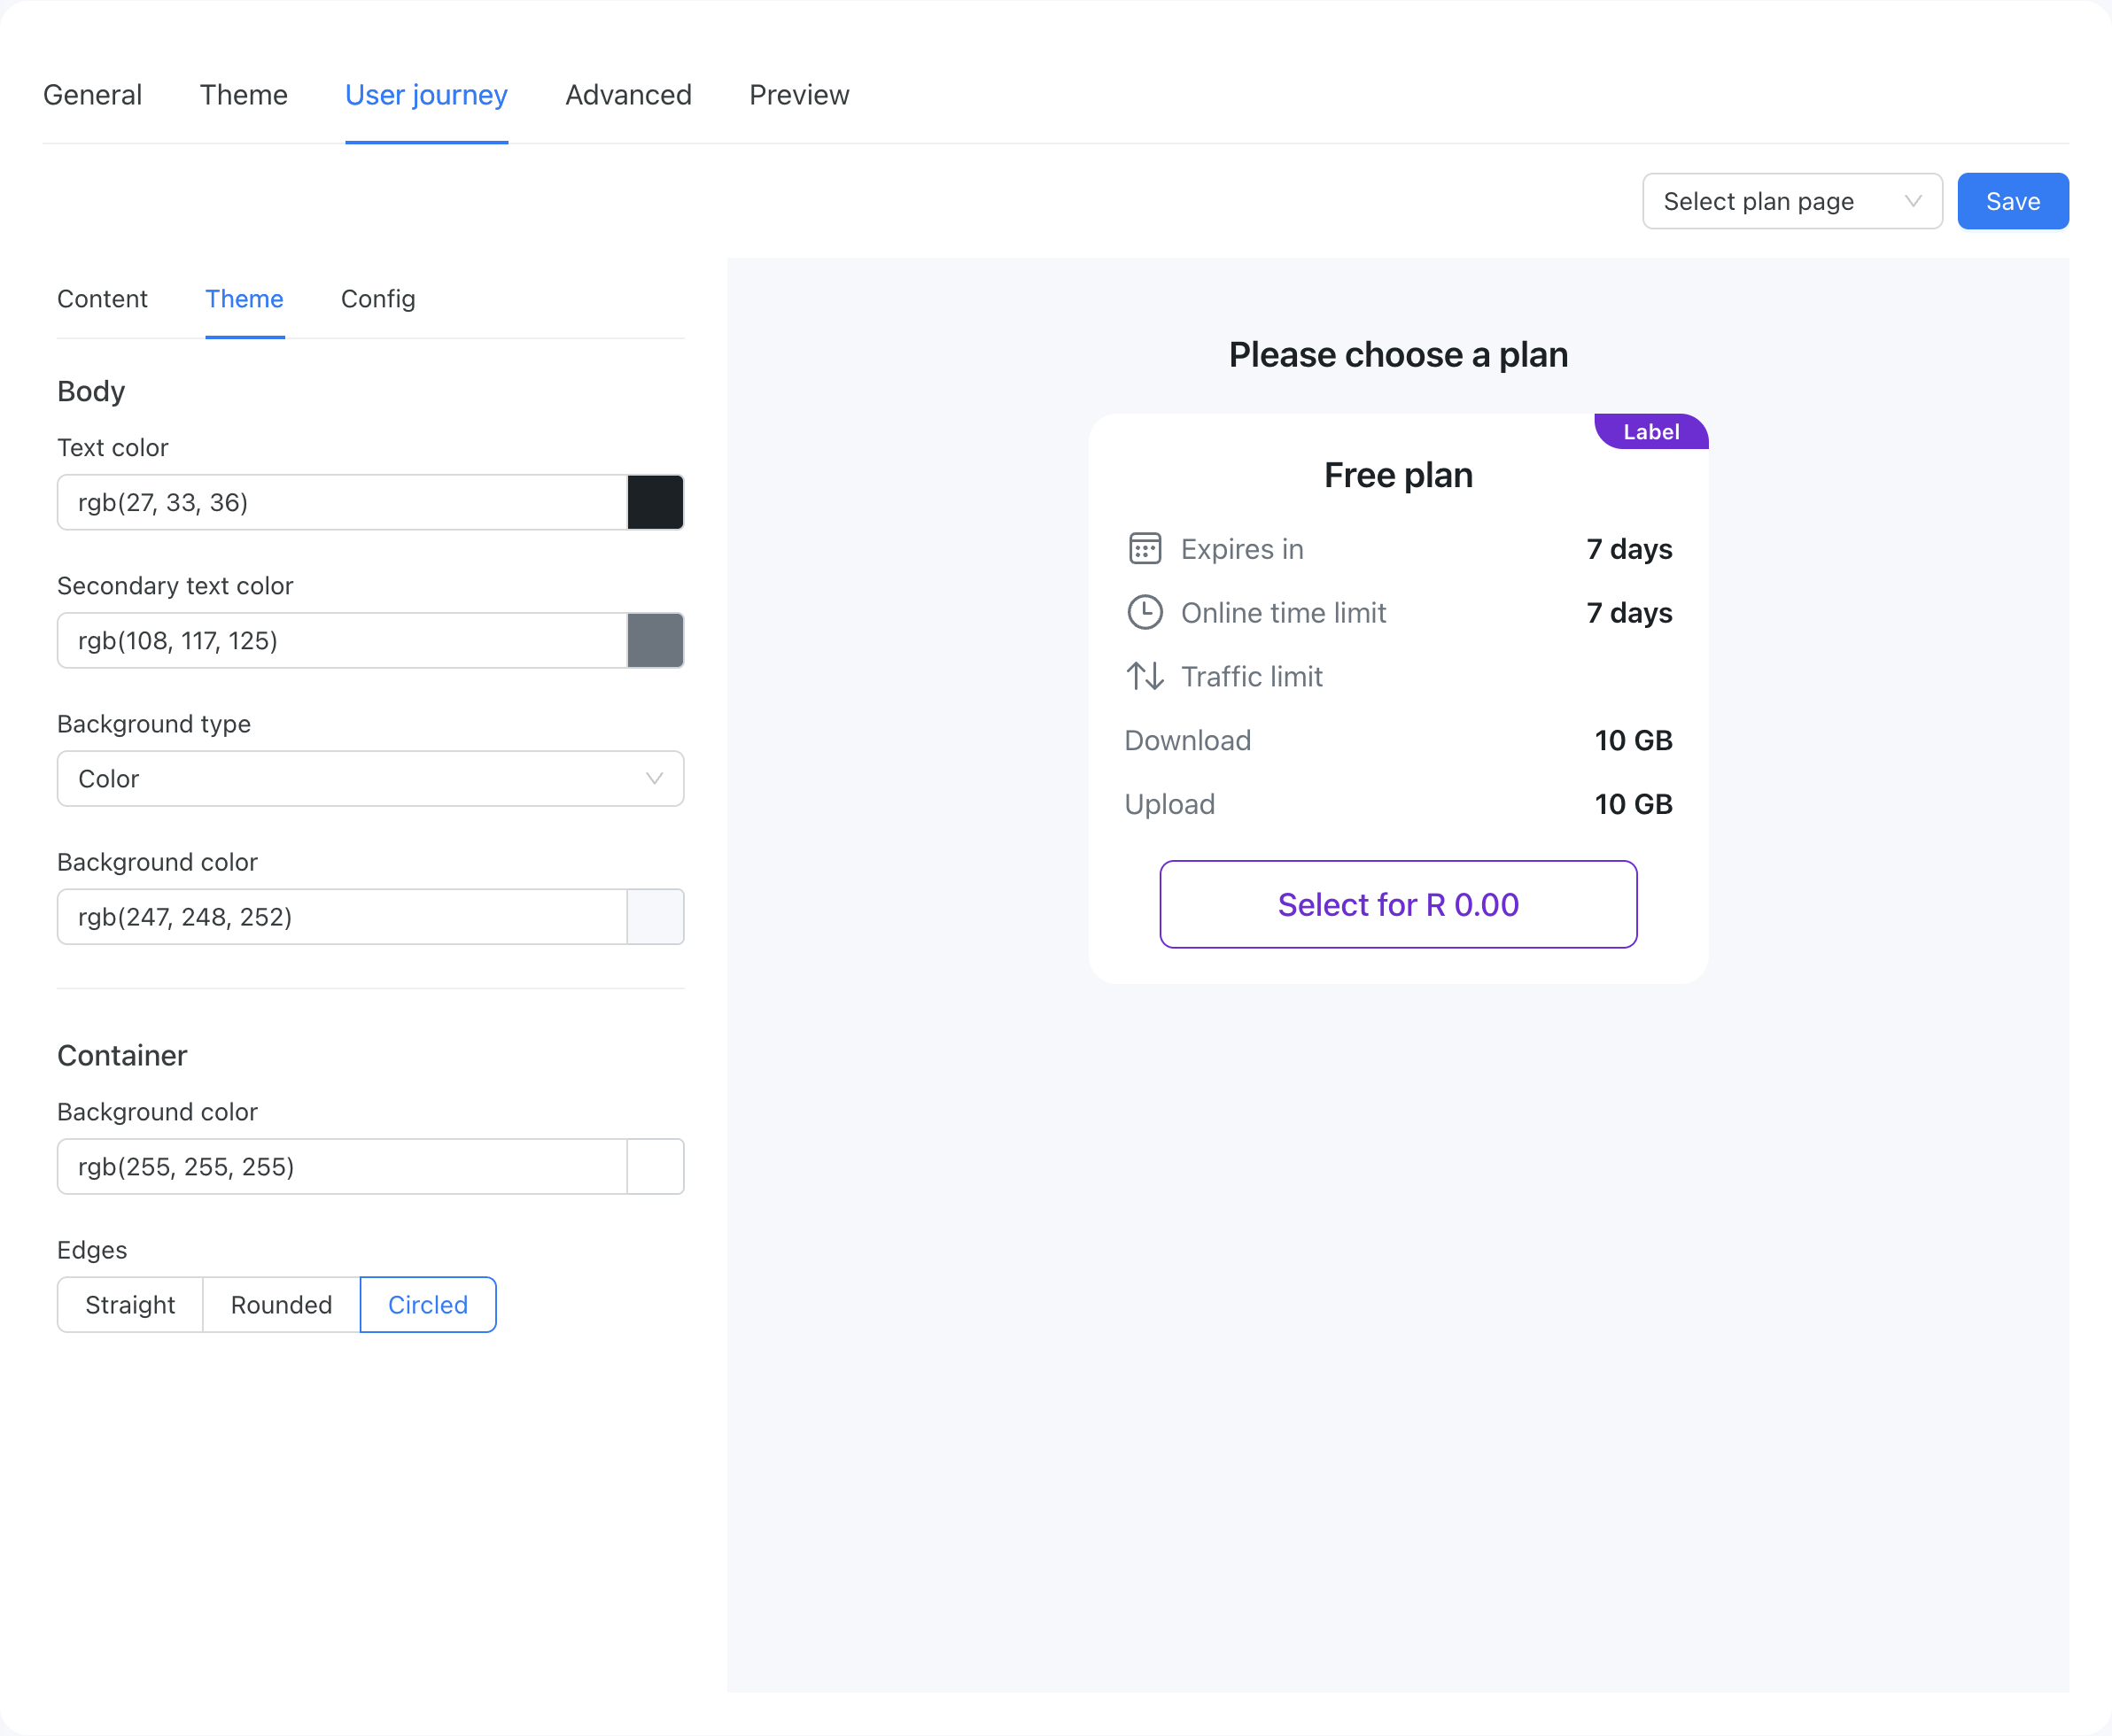Click the clock icon beside Online time limit
Screen dimensions: 2112x1736
[x=1144, y=613]
